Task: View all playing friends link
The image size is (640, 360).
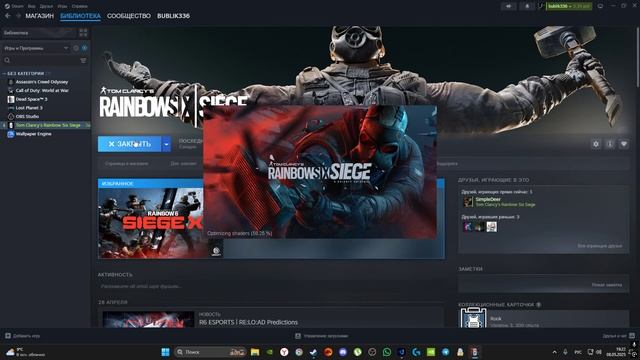Action: click(600, 246)
